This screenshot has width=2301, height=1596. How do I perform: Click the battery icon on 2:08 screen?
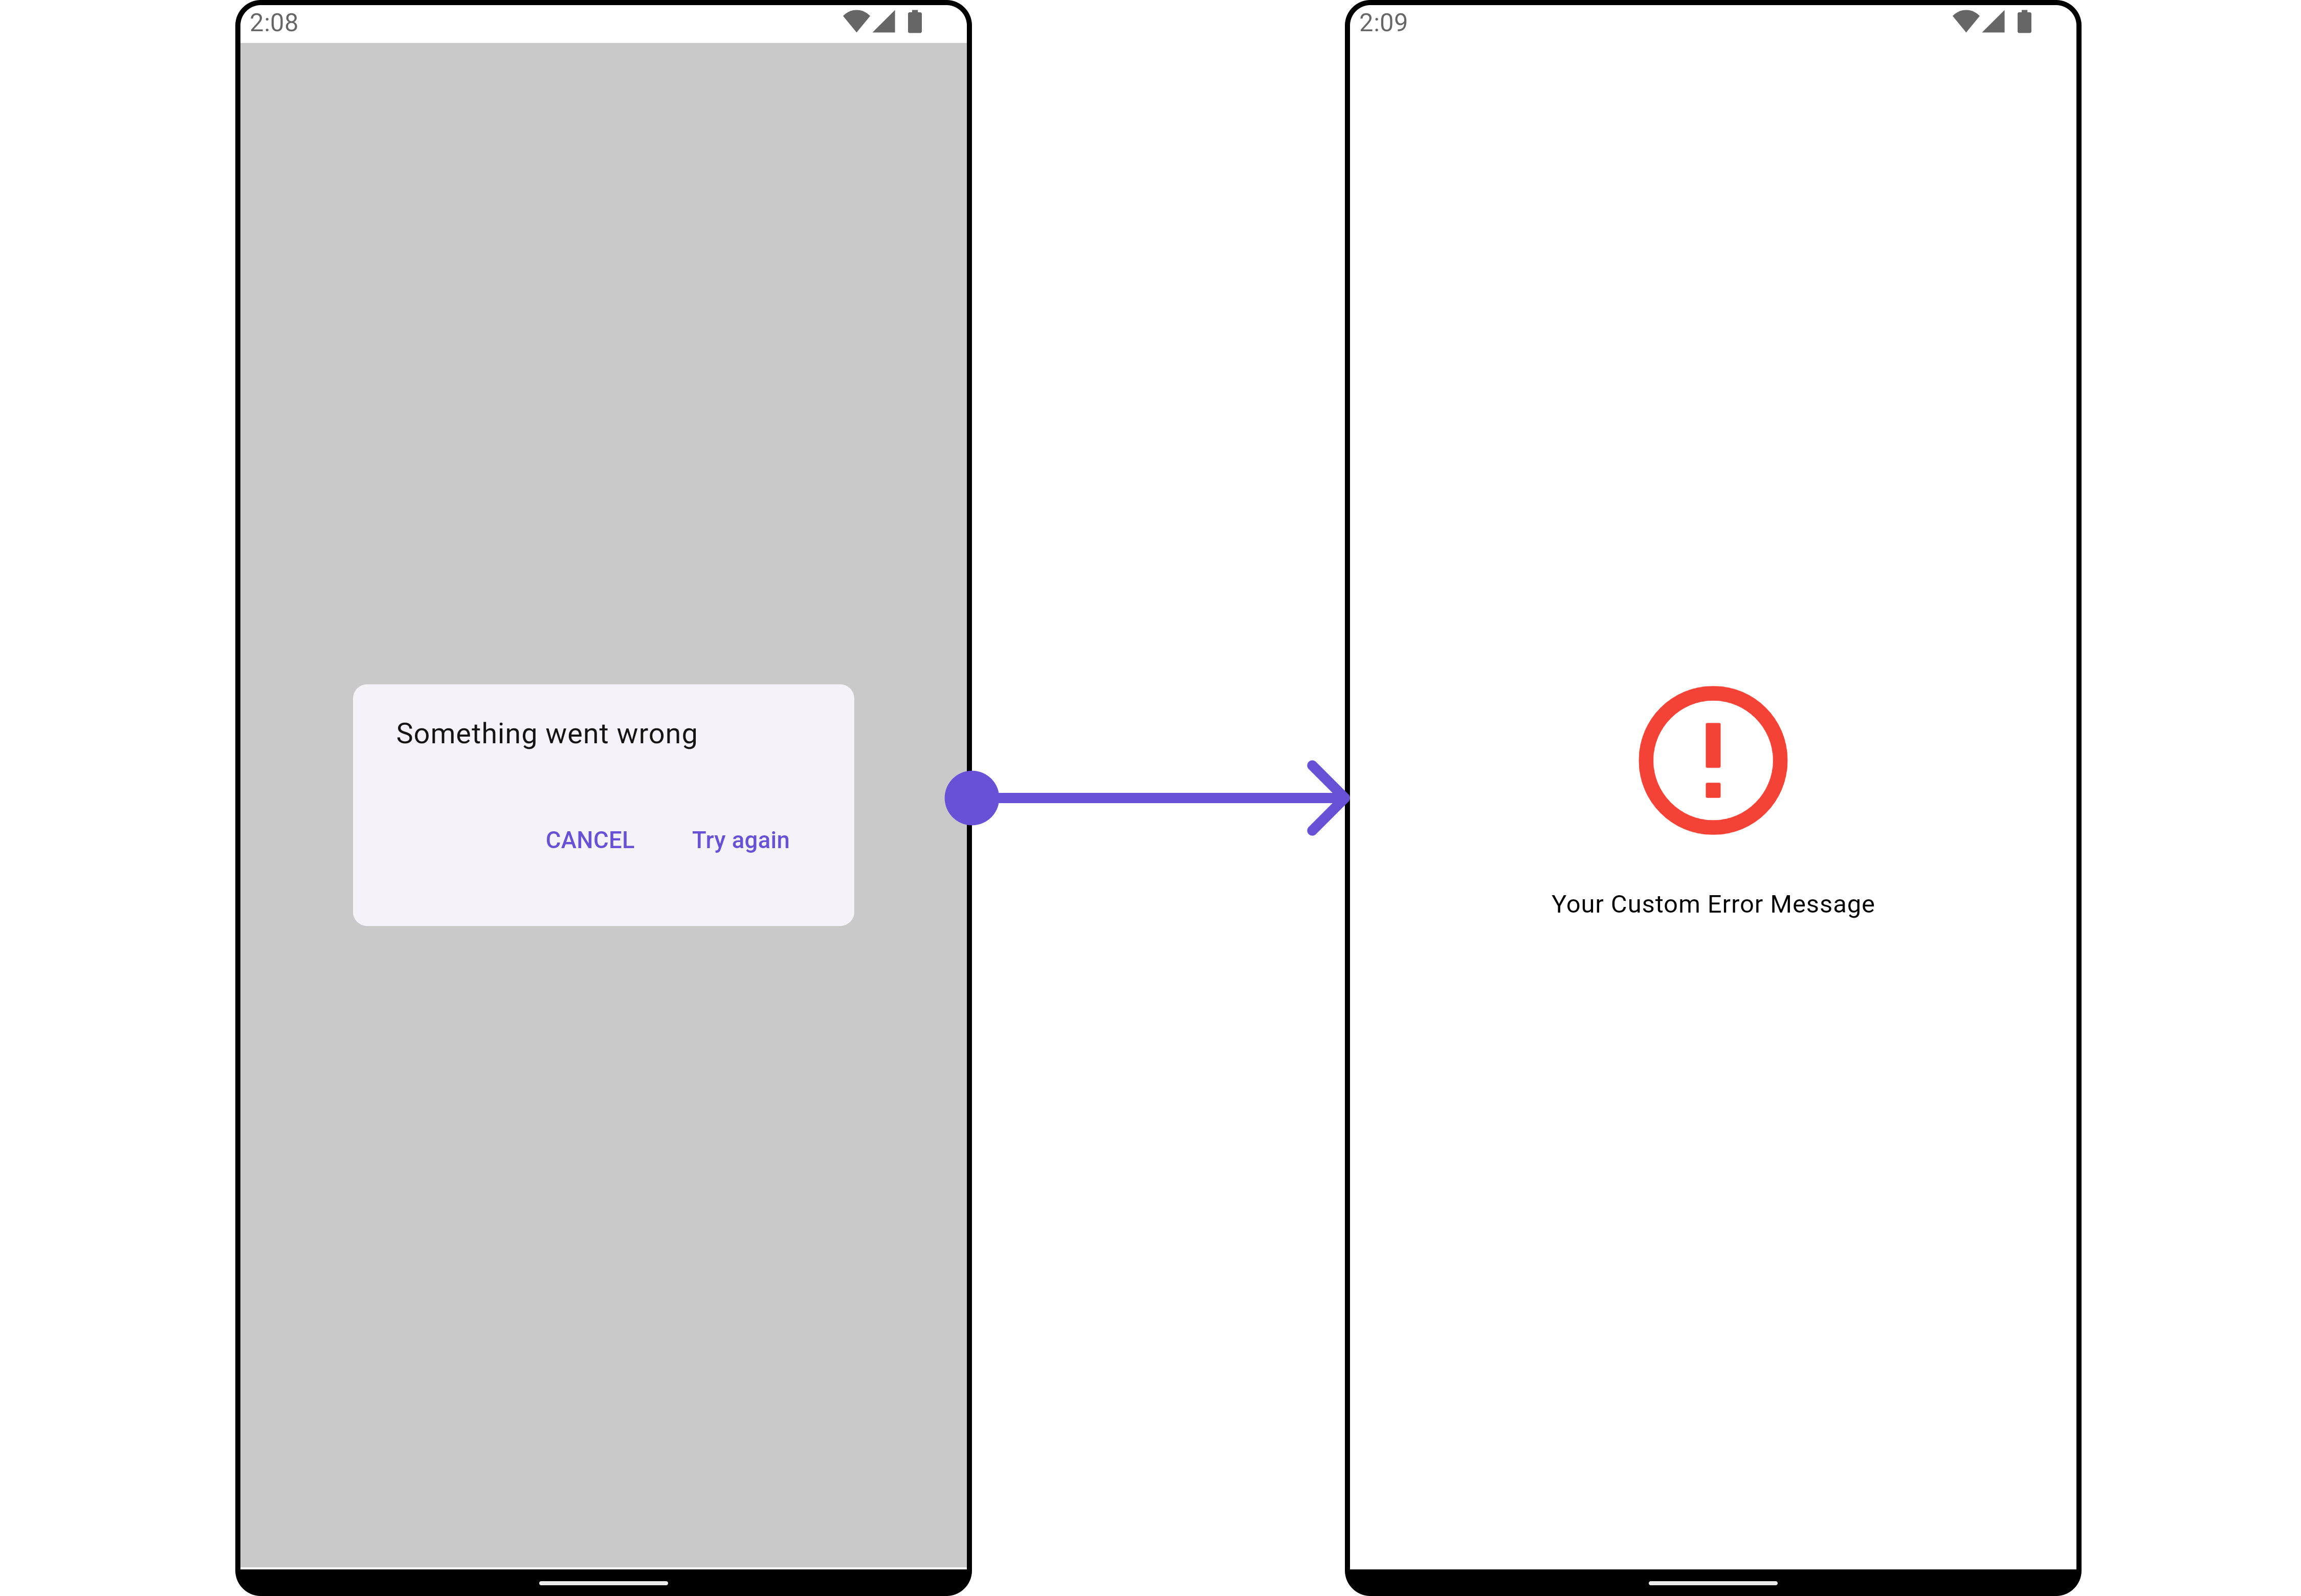(x=914, y=21)
